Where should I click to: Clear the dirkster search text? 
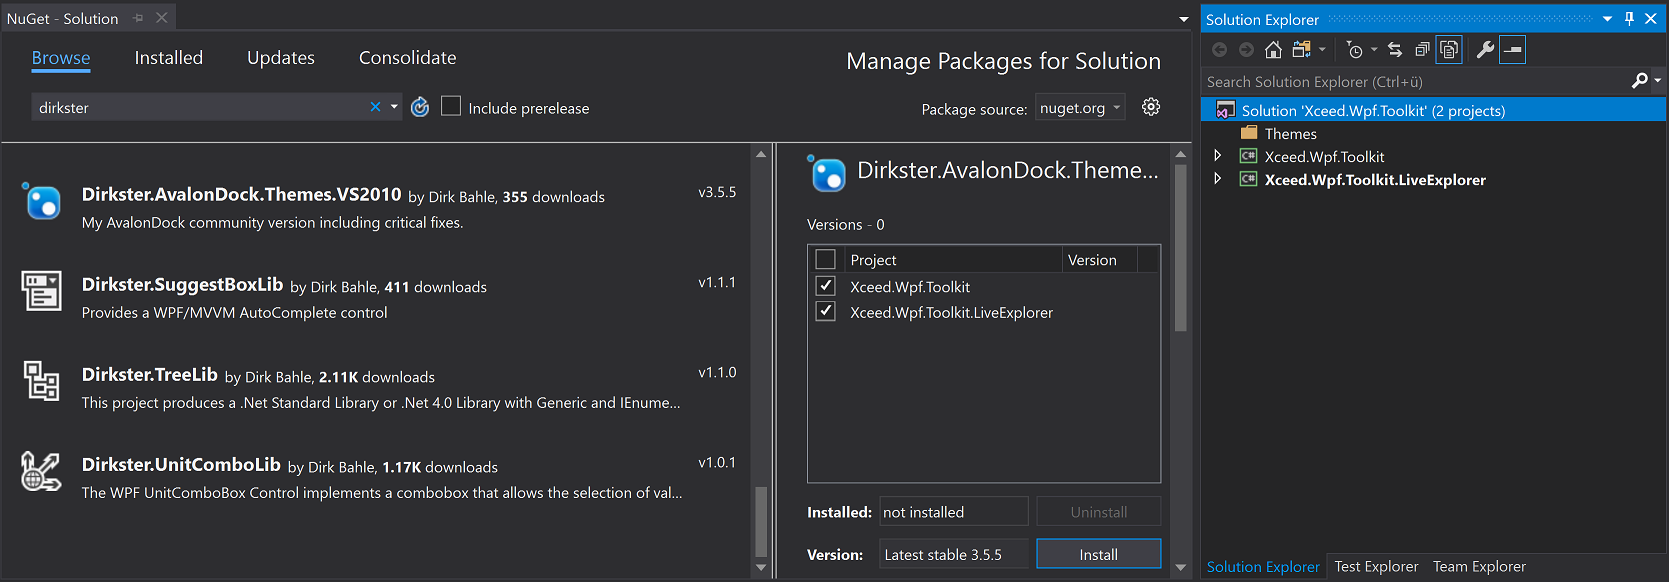[x=375, y=107]
